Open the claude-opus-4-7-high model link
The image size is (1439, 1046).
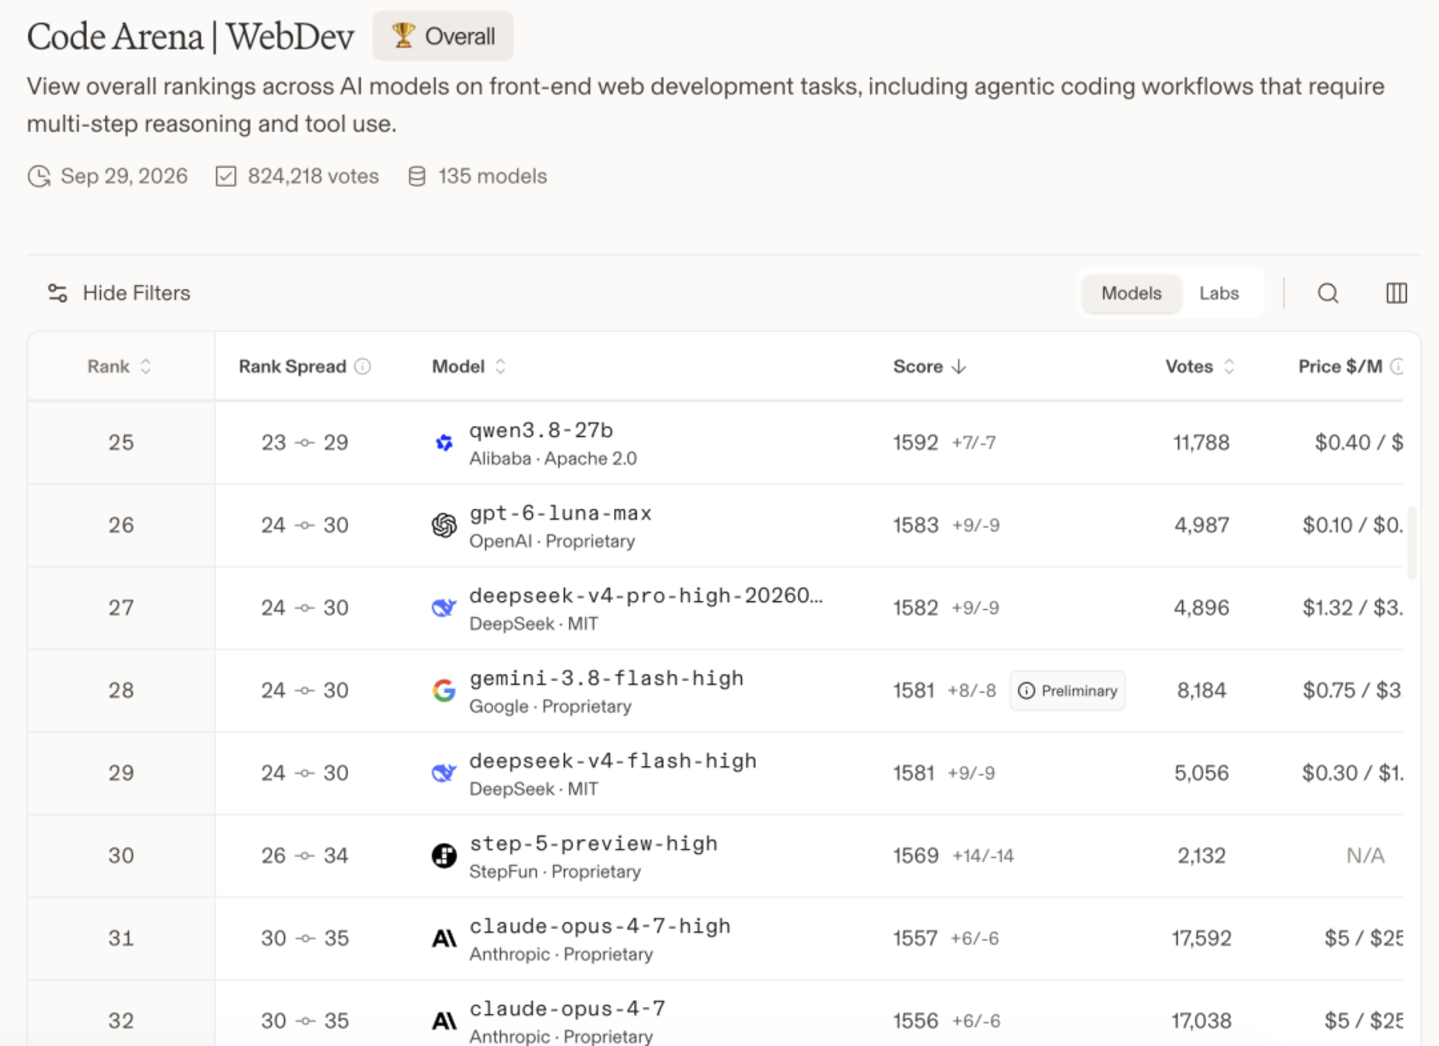600,927
